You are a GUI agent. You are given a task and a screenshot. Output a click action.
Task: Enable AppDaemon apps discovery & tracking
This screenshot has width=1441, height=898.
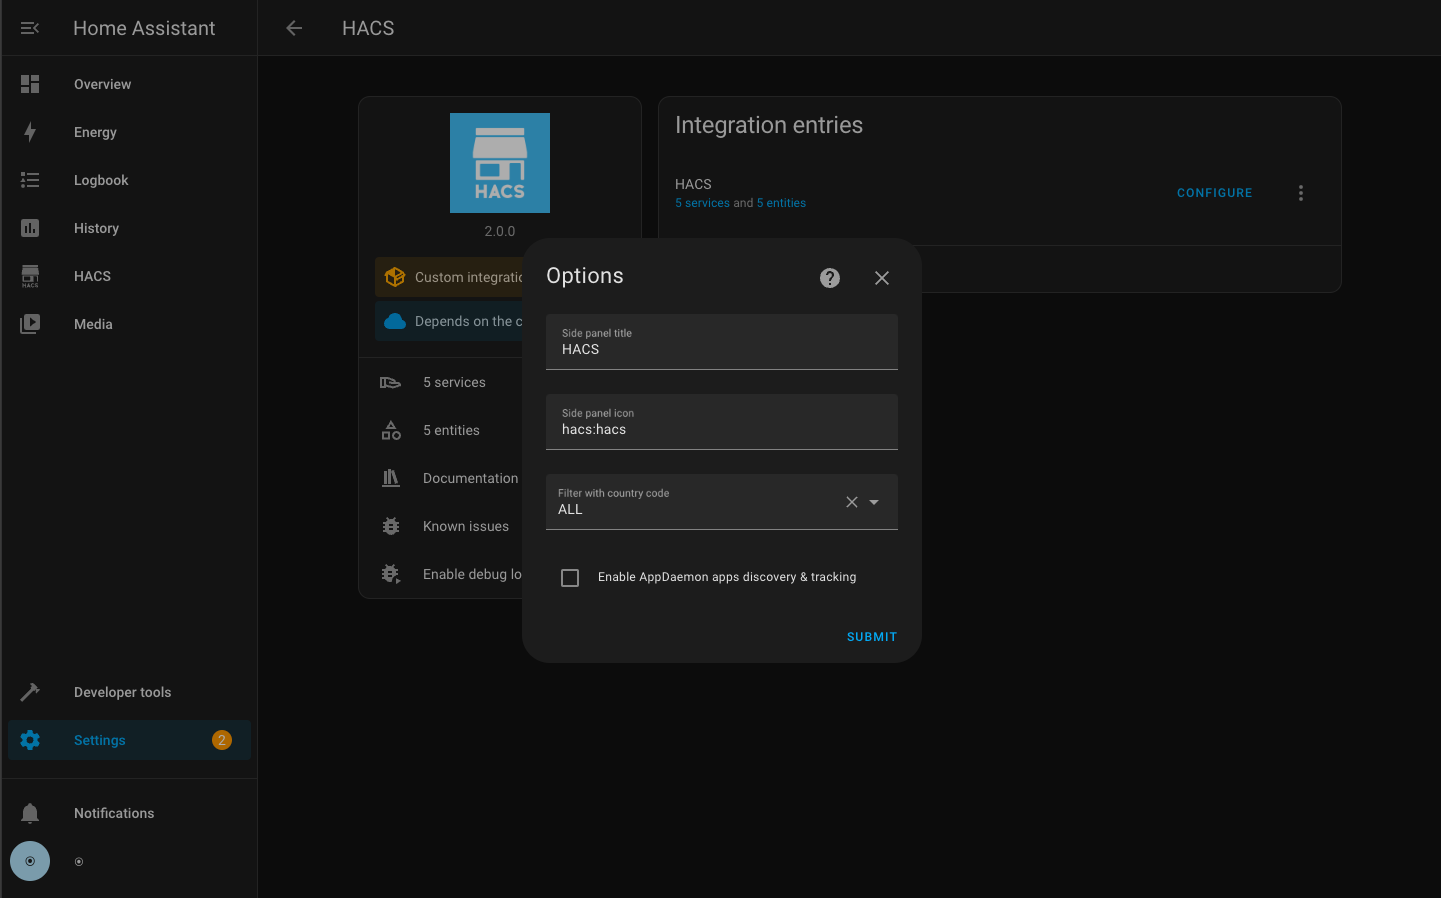click(570, 577)
